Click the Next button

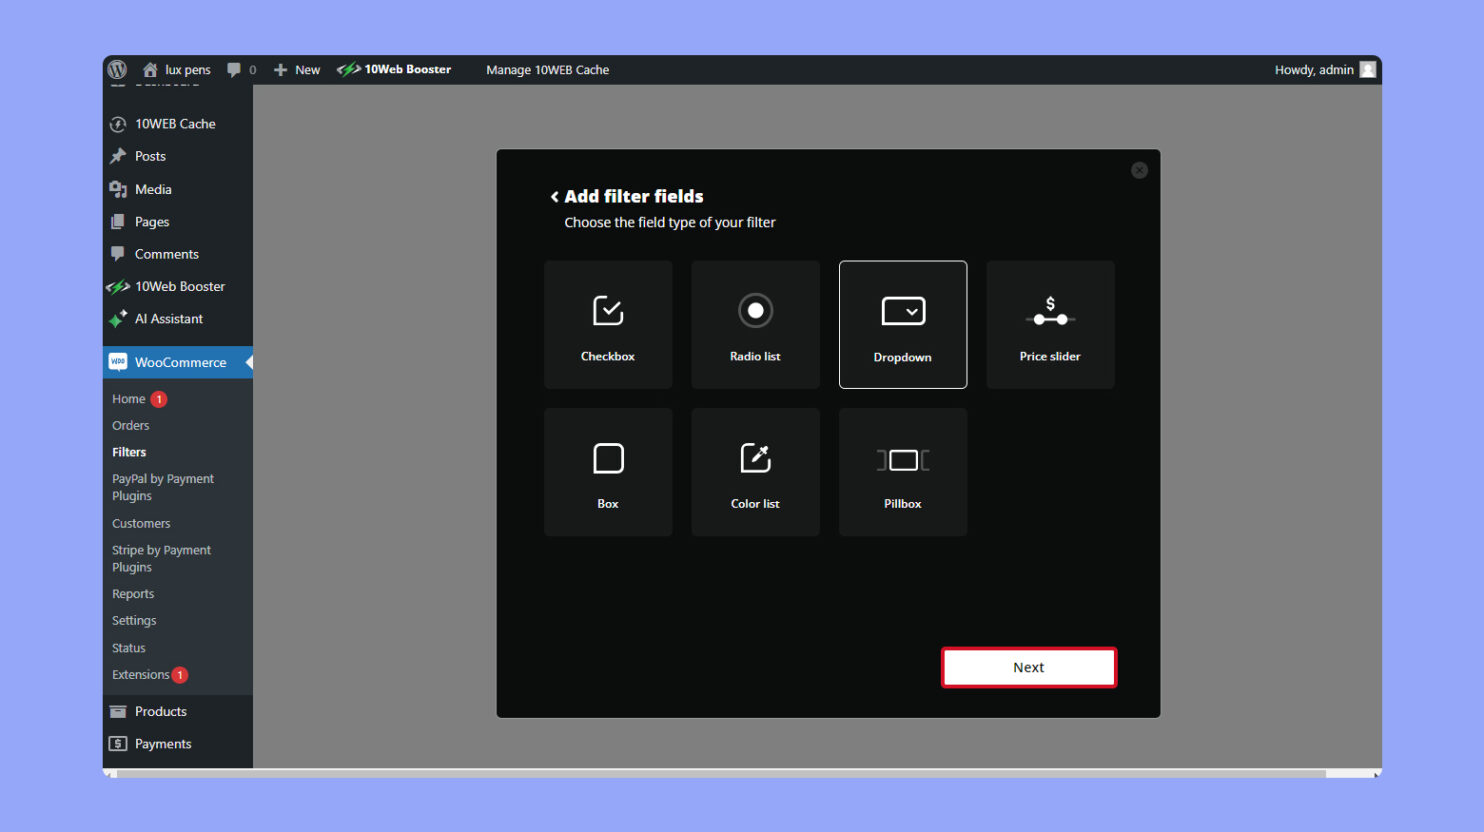(x=1028, y=666)
